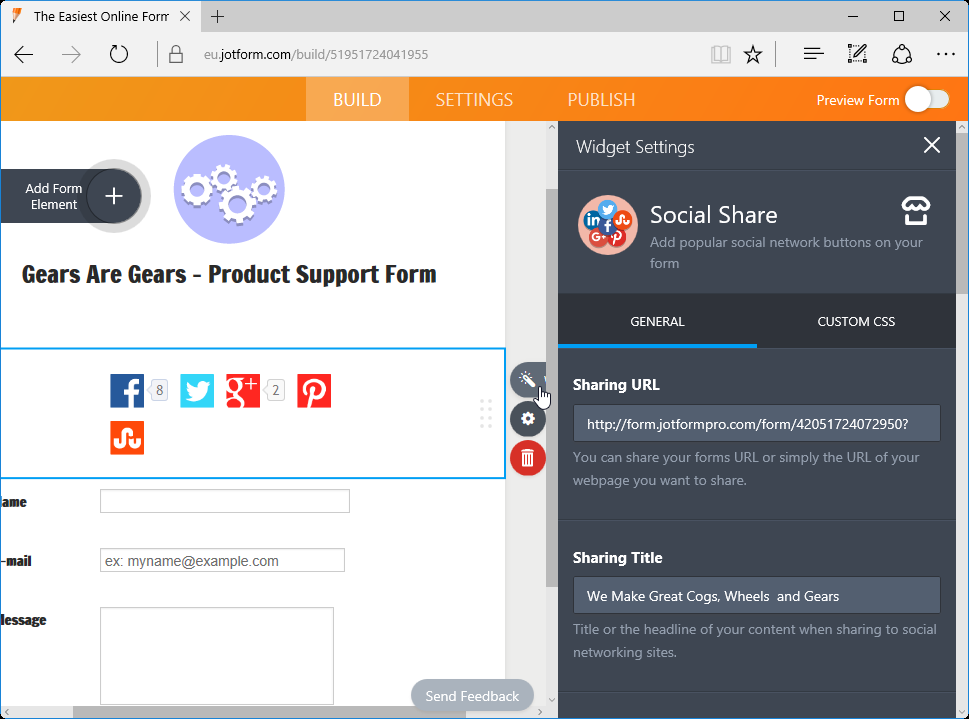Click the Sharing Title text field
The height and width of the screenshot is (719, 969).
click(755, 594)
